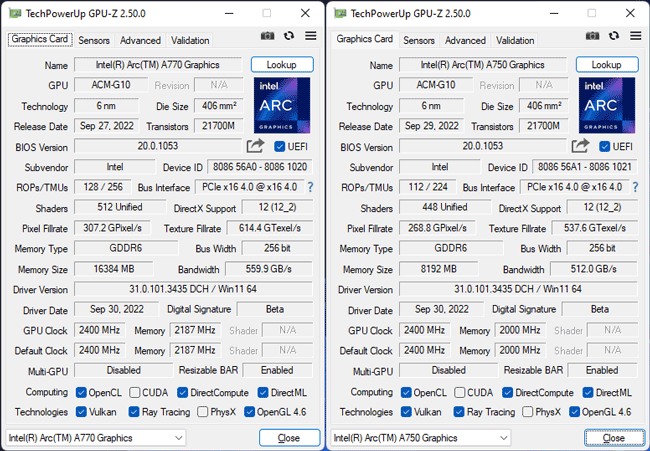Switch to Sensors tab in A770 window
The width and height of the screenshot is (650, 451).
[x=94, y=41]
